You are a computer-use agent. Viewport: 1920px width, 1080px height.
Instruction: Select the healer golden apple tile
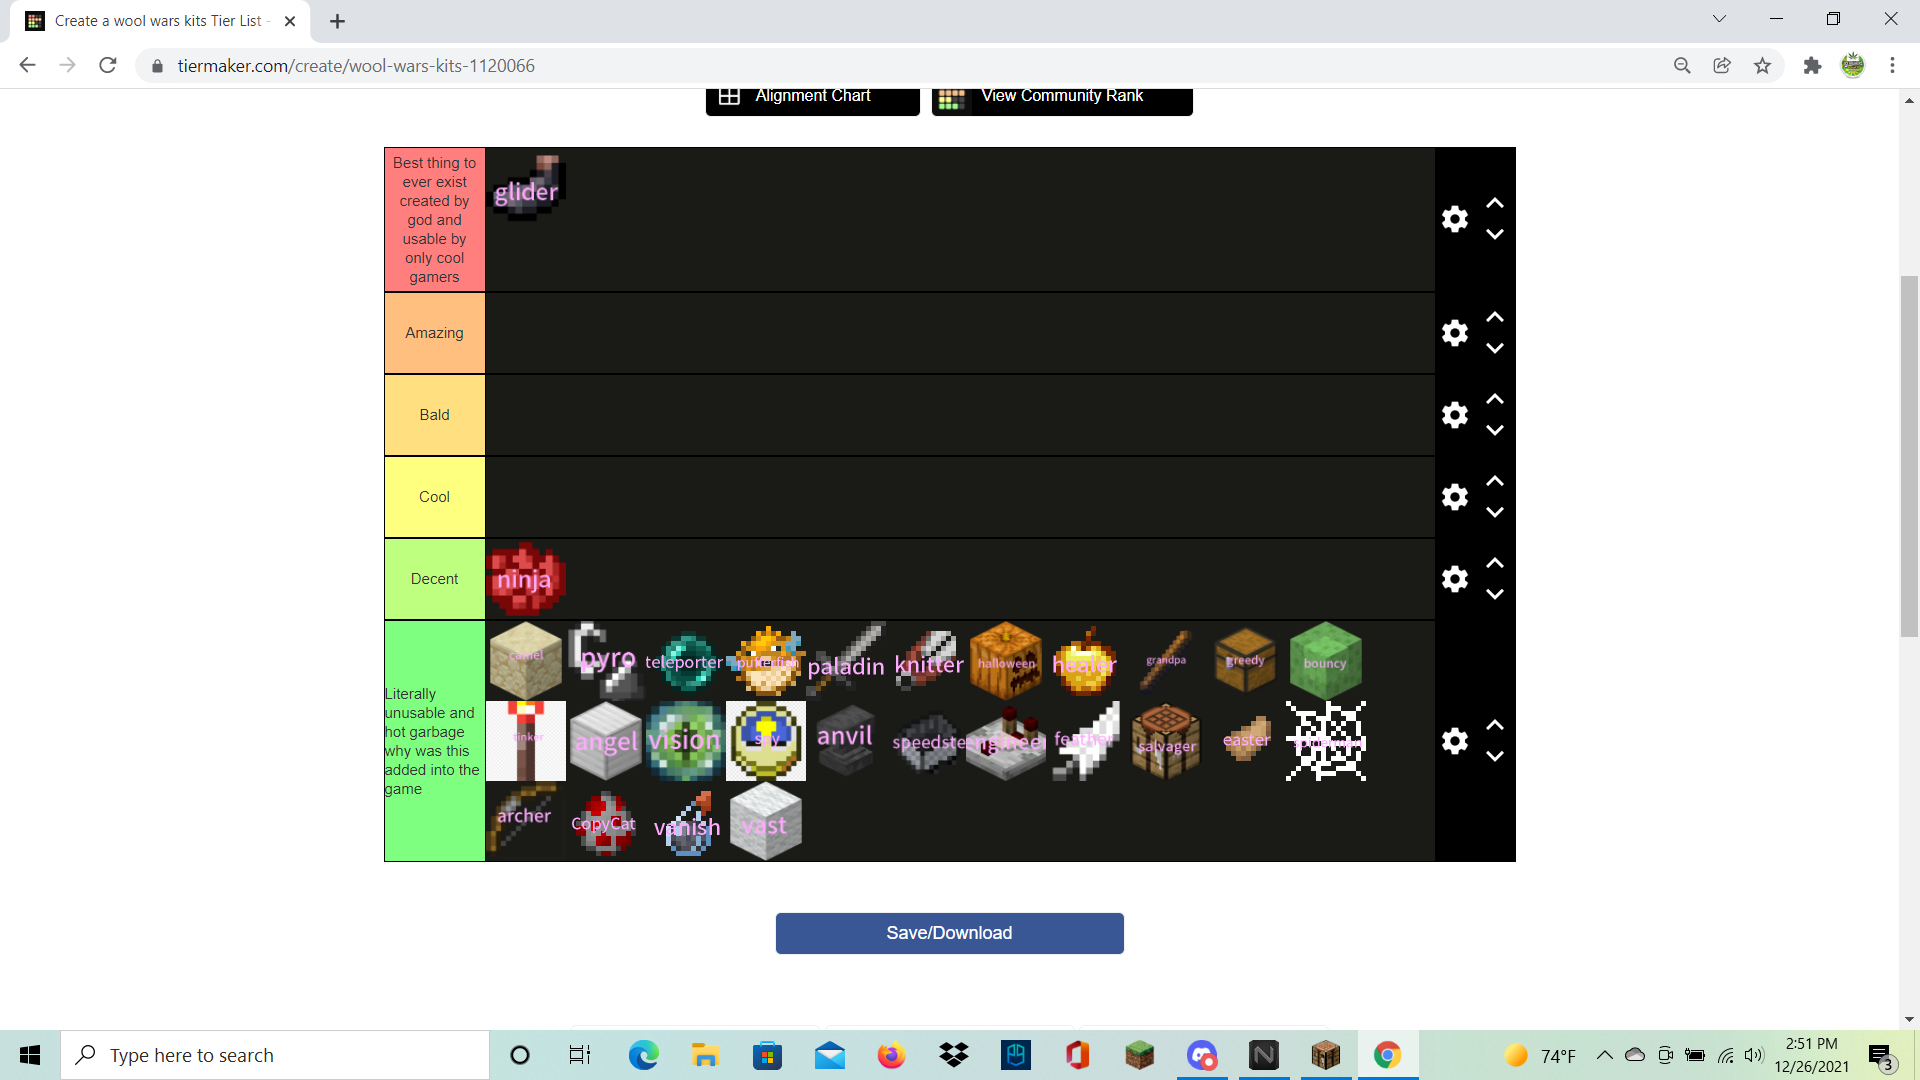tap(1086, 661)
